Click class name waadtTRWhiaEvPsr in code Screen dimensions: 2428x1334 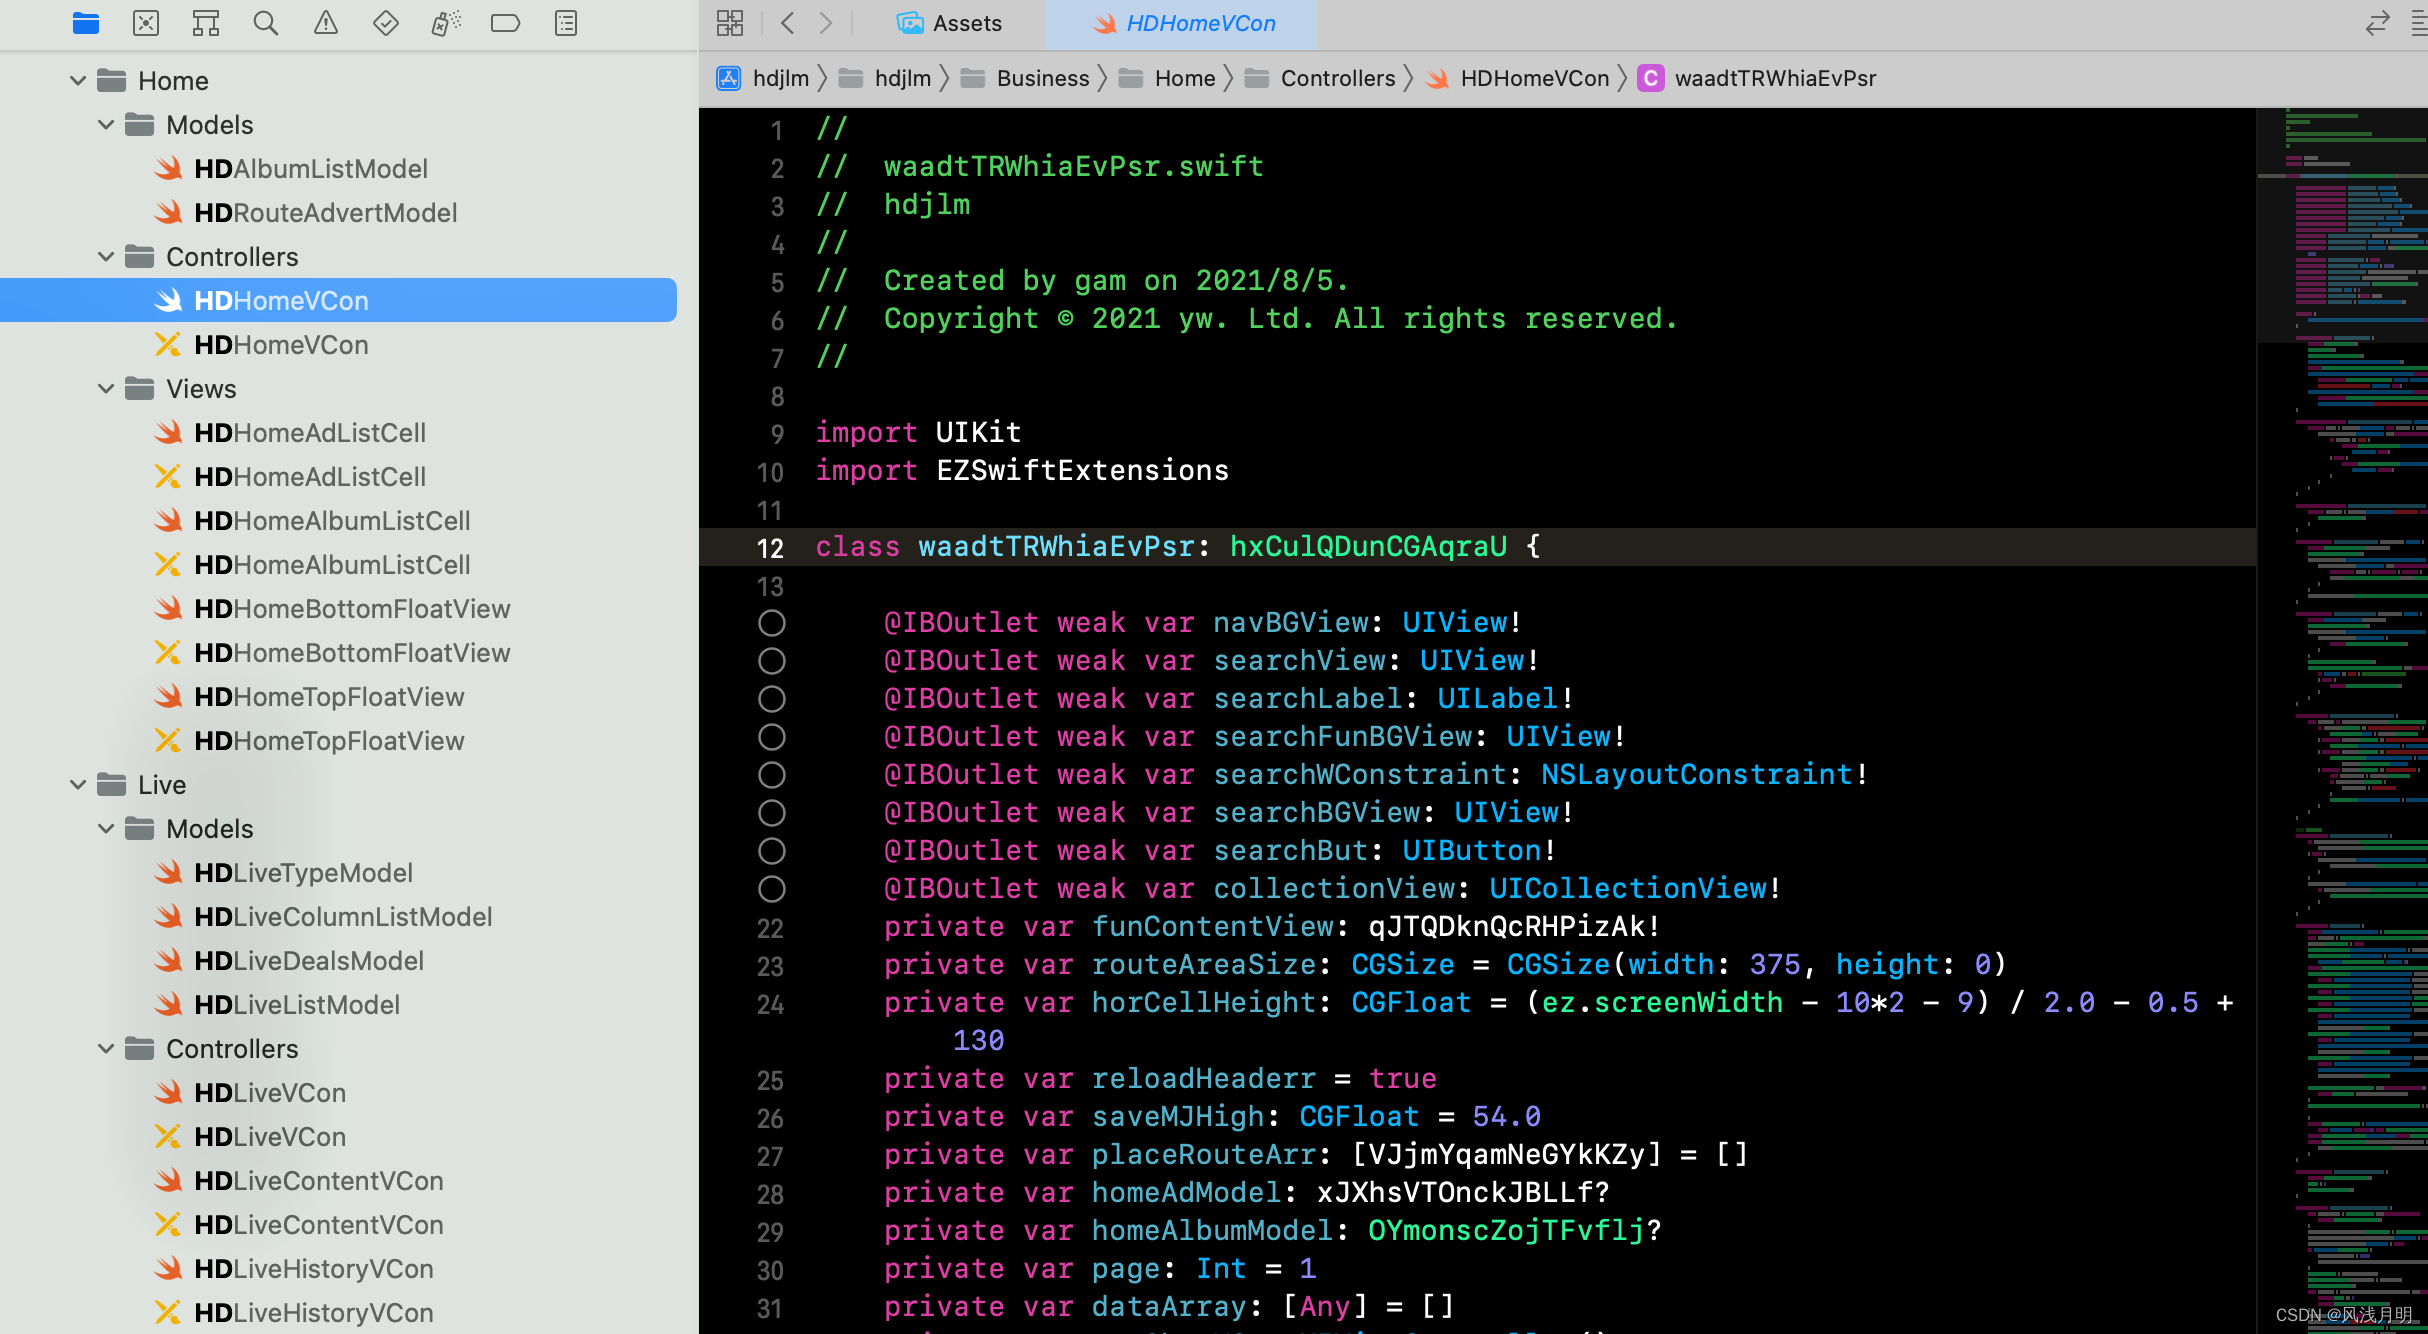[x=1056, y=546]
